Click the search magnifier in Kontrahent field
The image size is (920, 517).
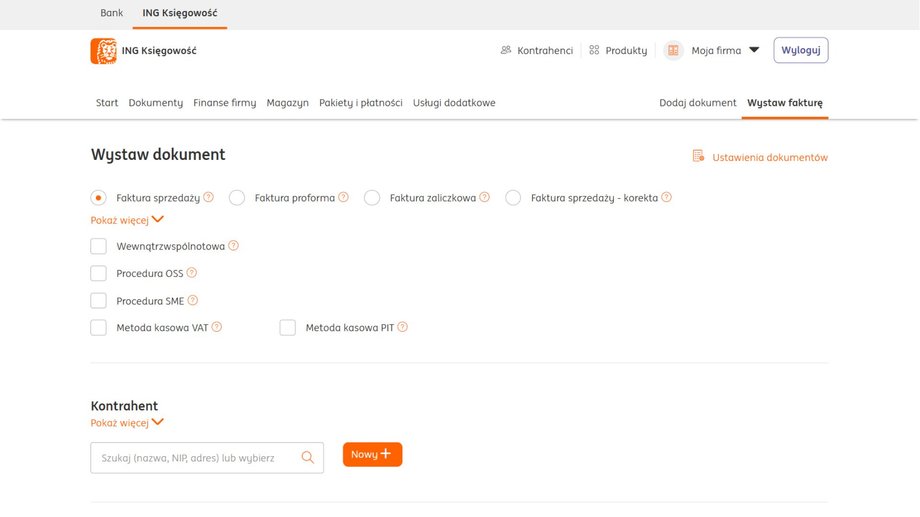308,458
